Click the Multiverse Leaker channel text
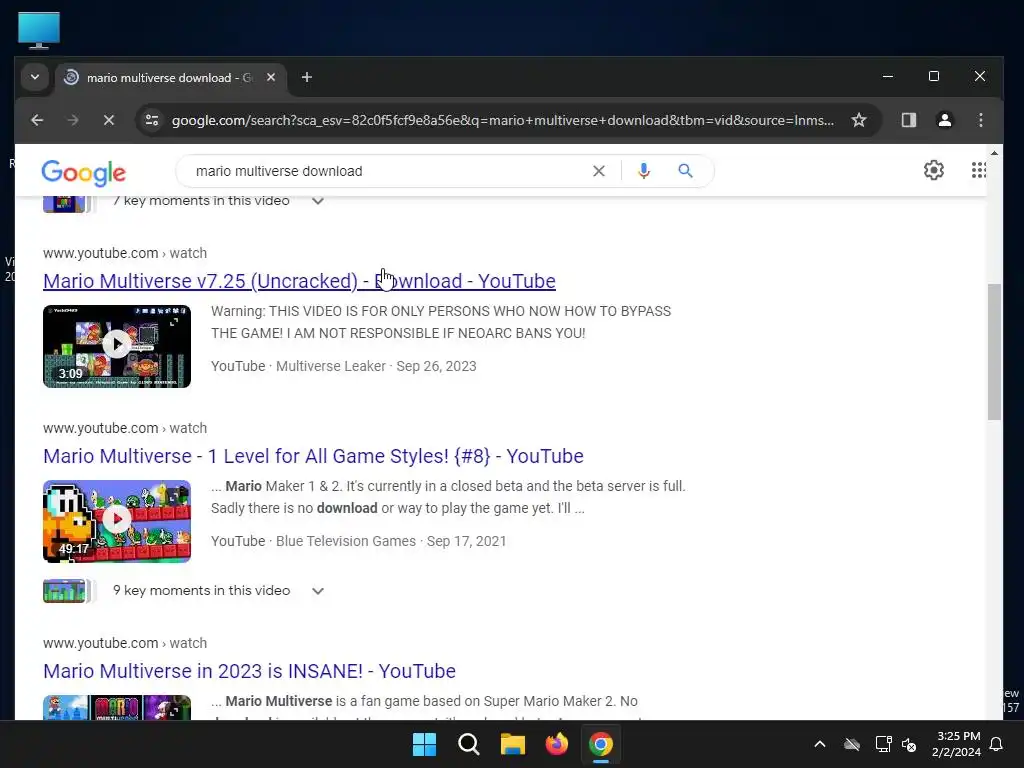 click(330, 366)
